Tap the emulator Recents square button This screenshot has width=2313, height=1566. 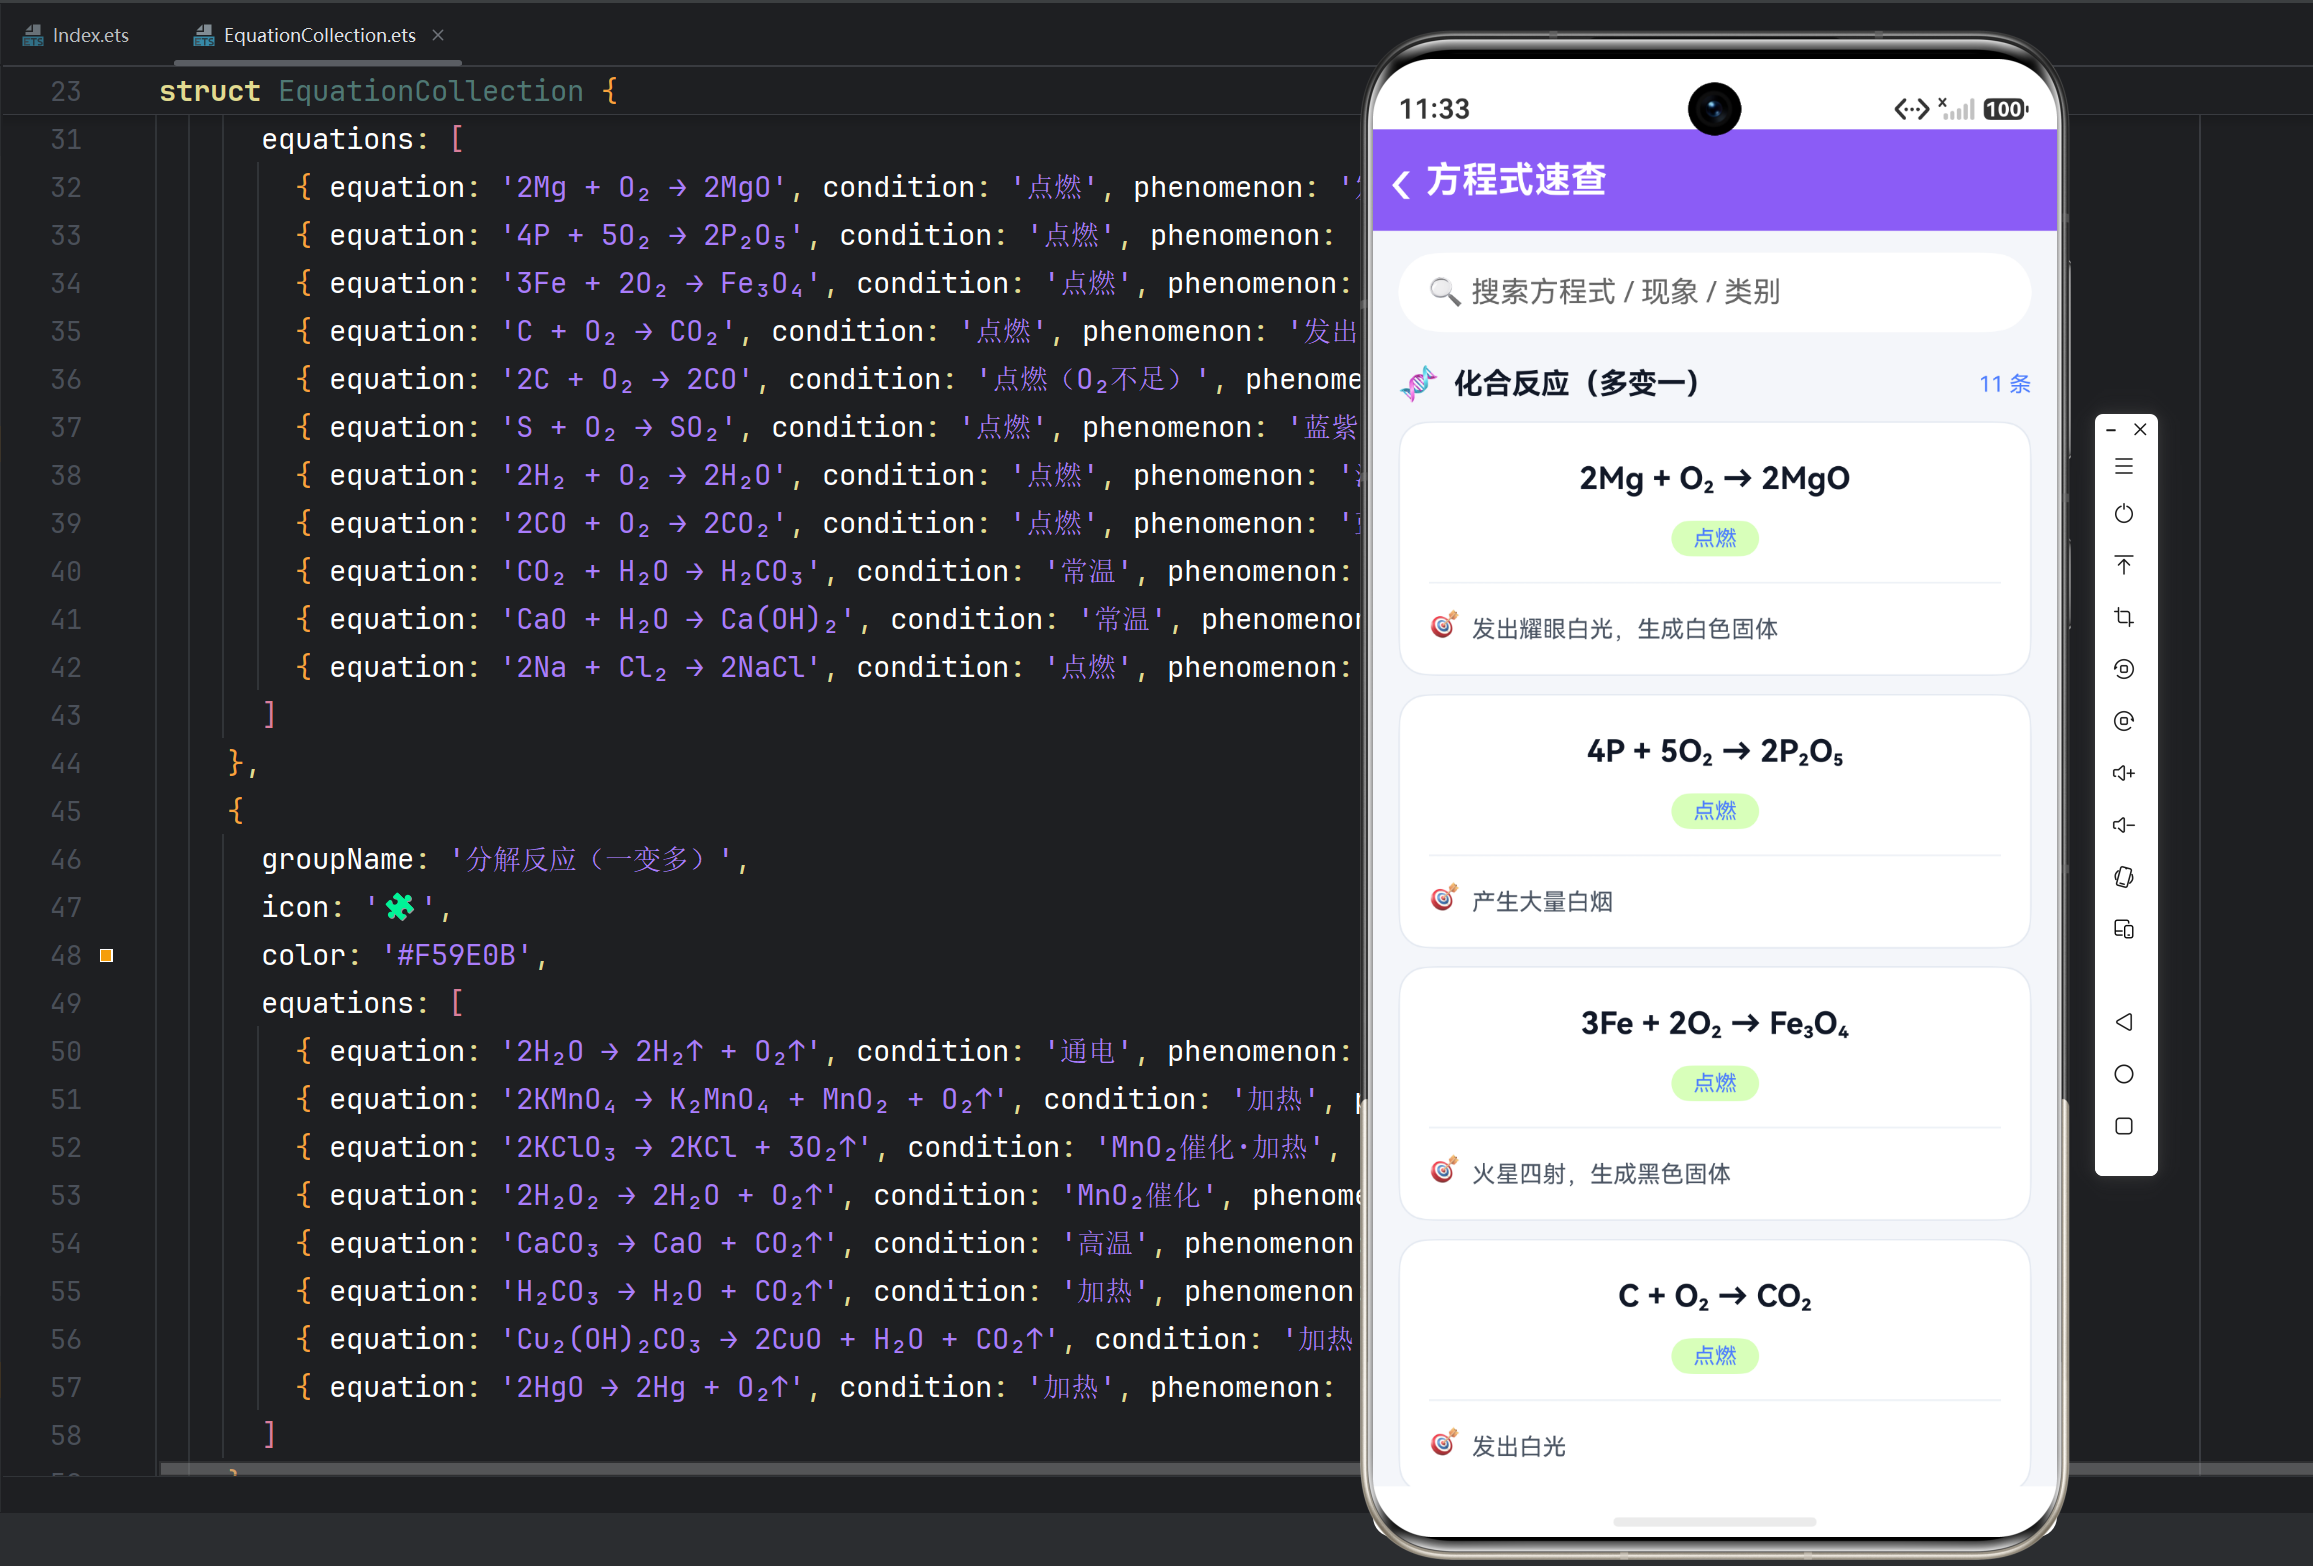pyautogui.click(x=2124, y=1126)
